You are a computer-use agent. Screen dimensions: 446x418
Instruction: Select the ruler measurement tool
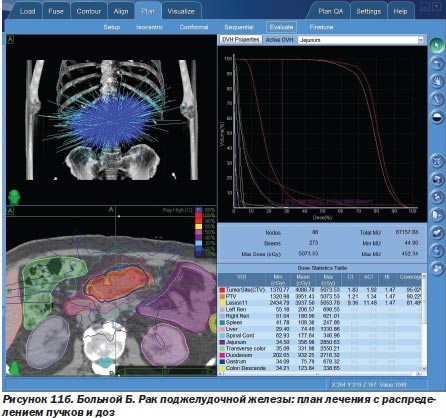coord(437,99)
